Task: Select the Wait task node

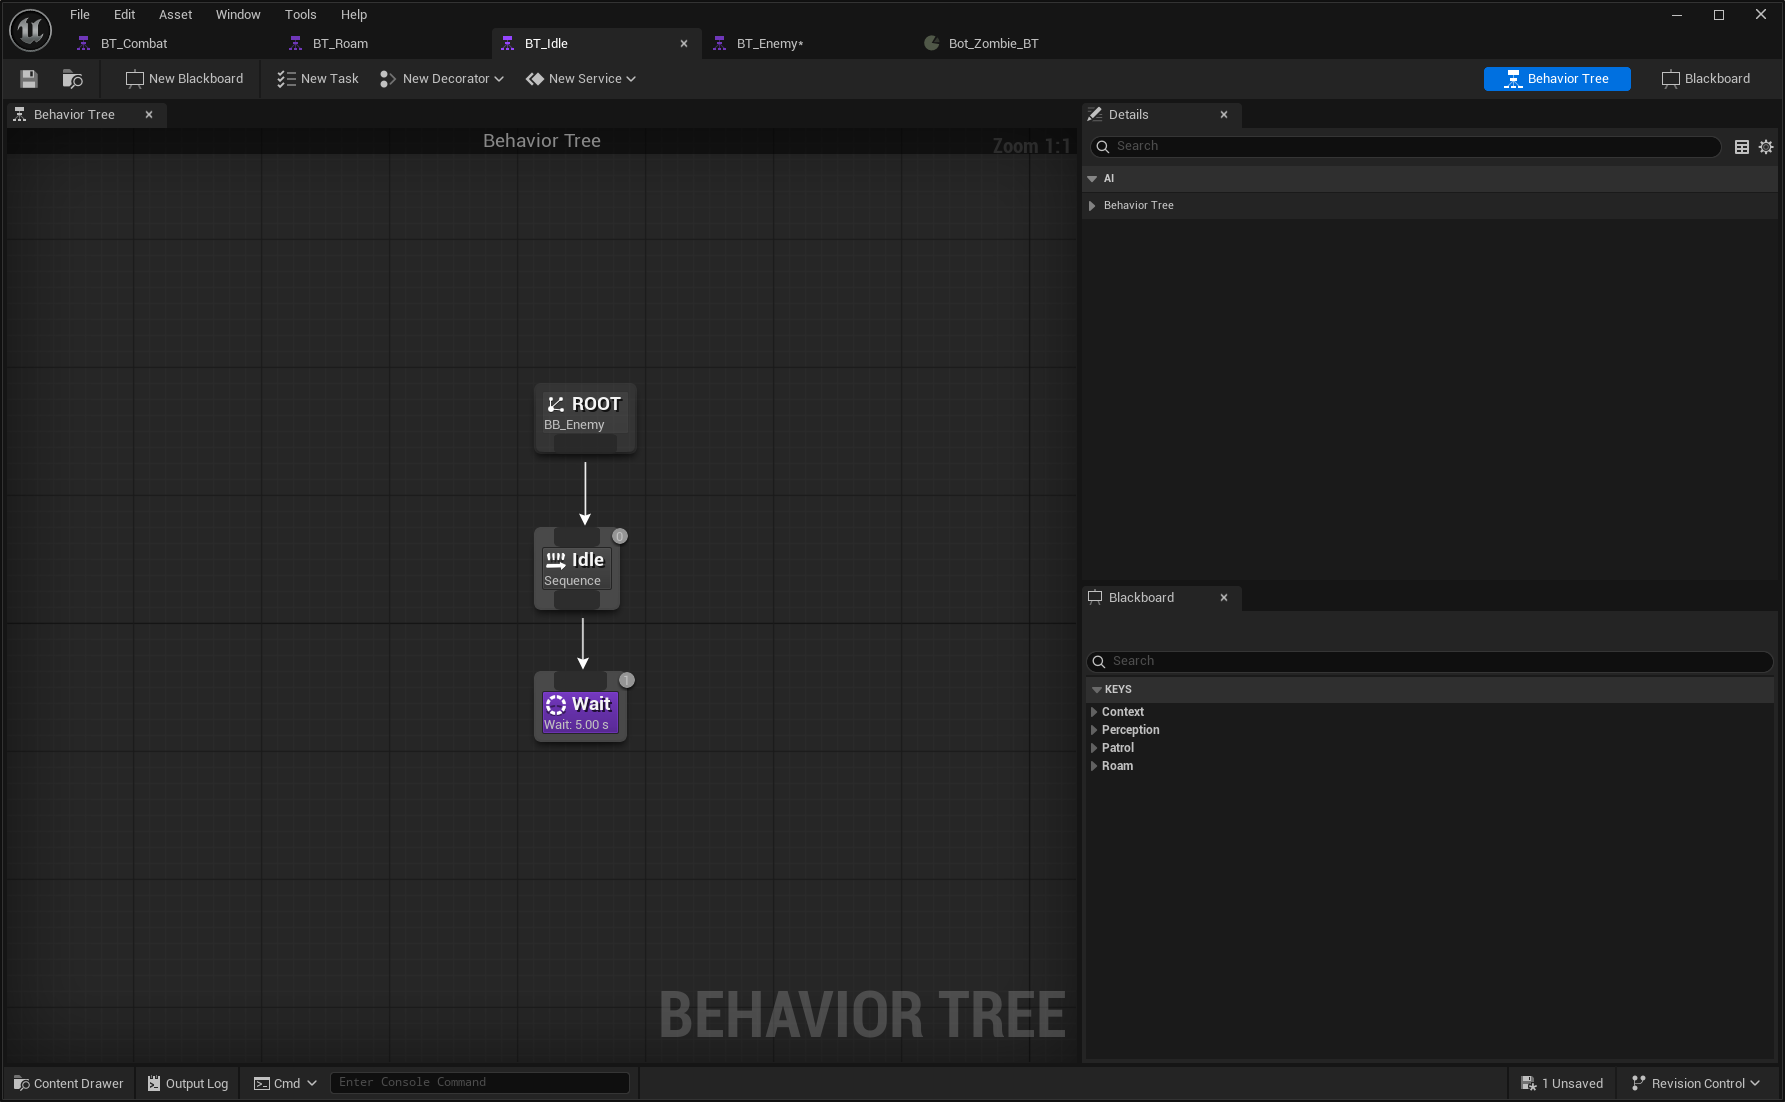Action: [x=580, y=708]
